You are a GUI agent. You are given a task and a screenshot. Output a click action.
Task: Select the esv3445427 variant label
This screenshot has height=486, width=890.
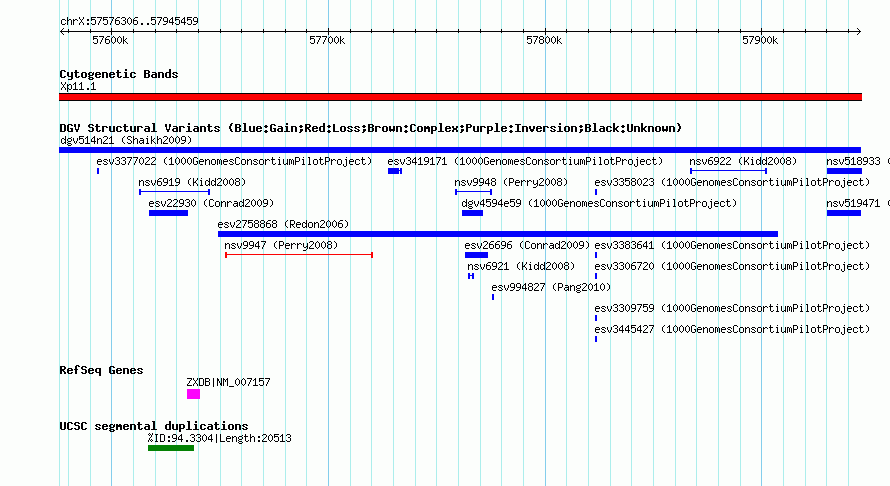(732, 329)
